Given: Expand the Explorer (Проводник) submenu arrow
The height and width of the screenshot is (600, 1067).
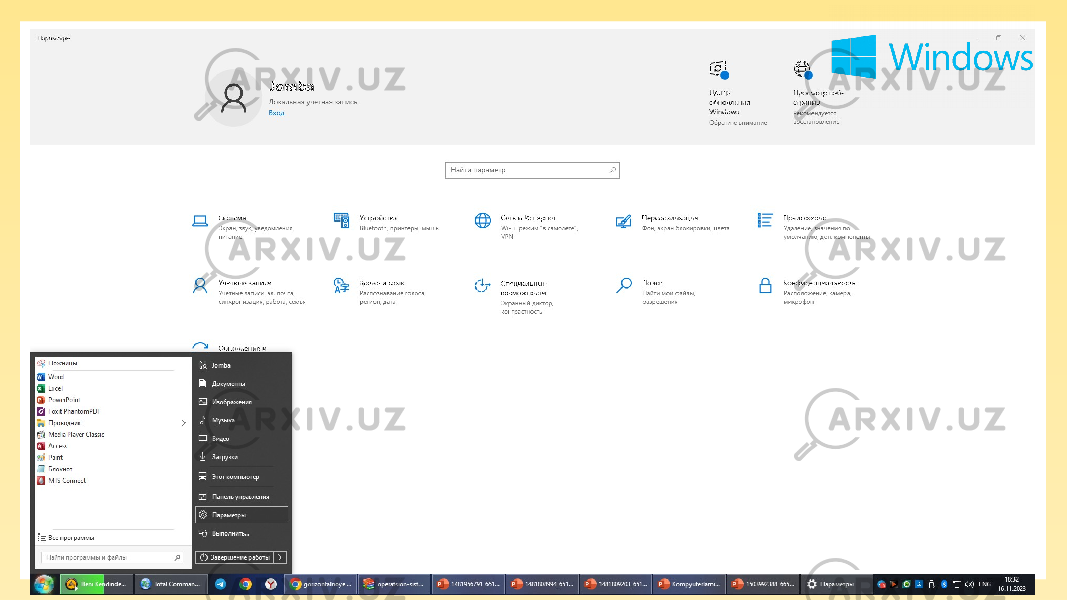Looking at the screenshot, I should 184,423.
